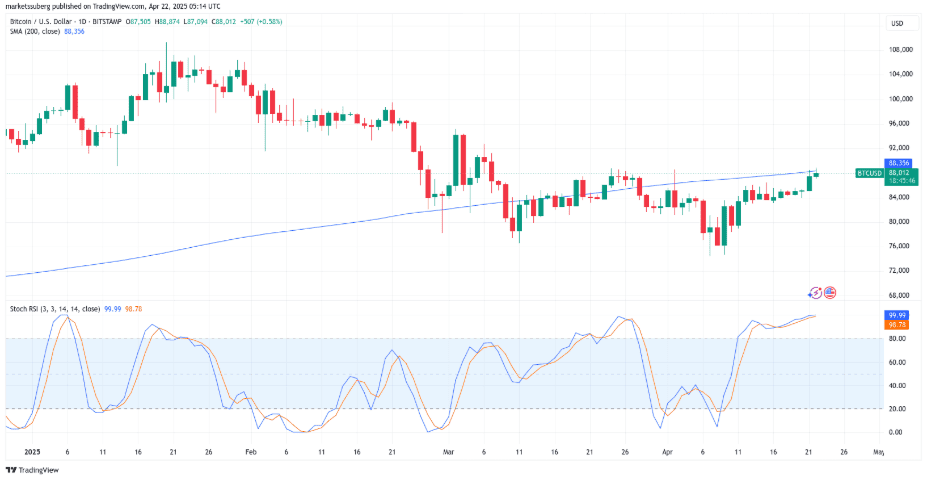Open the USD currency label on price axis

[x=895, y=24]
